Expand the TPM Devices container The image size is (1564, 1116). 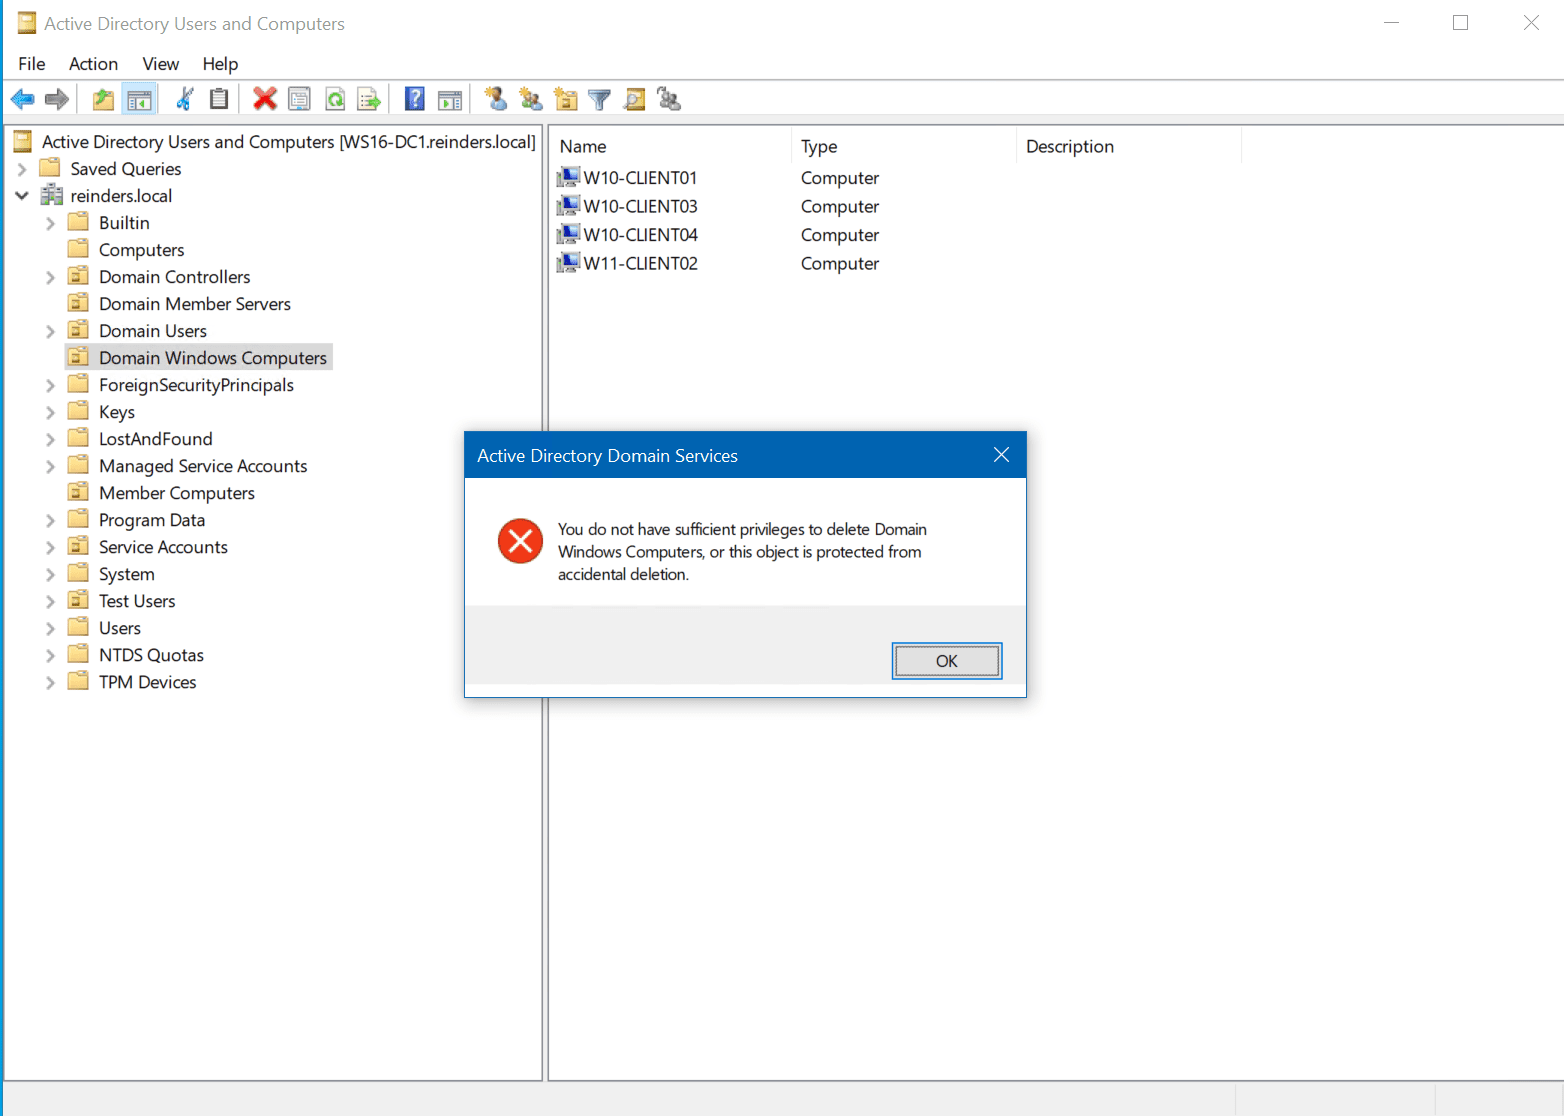50,682
